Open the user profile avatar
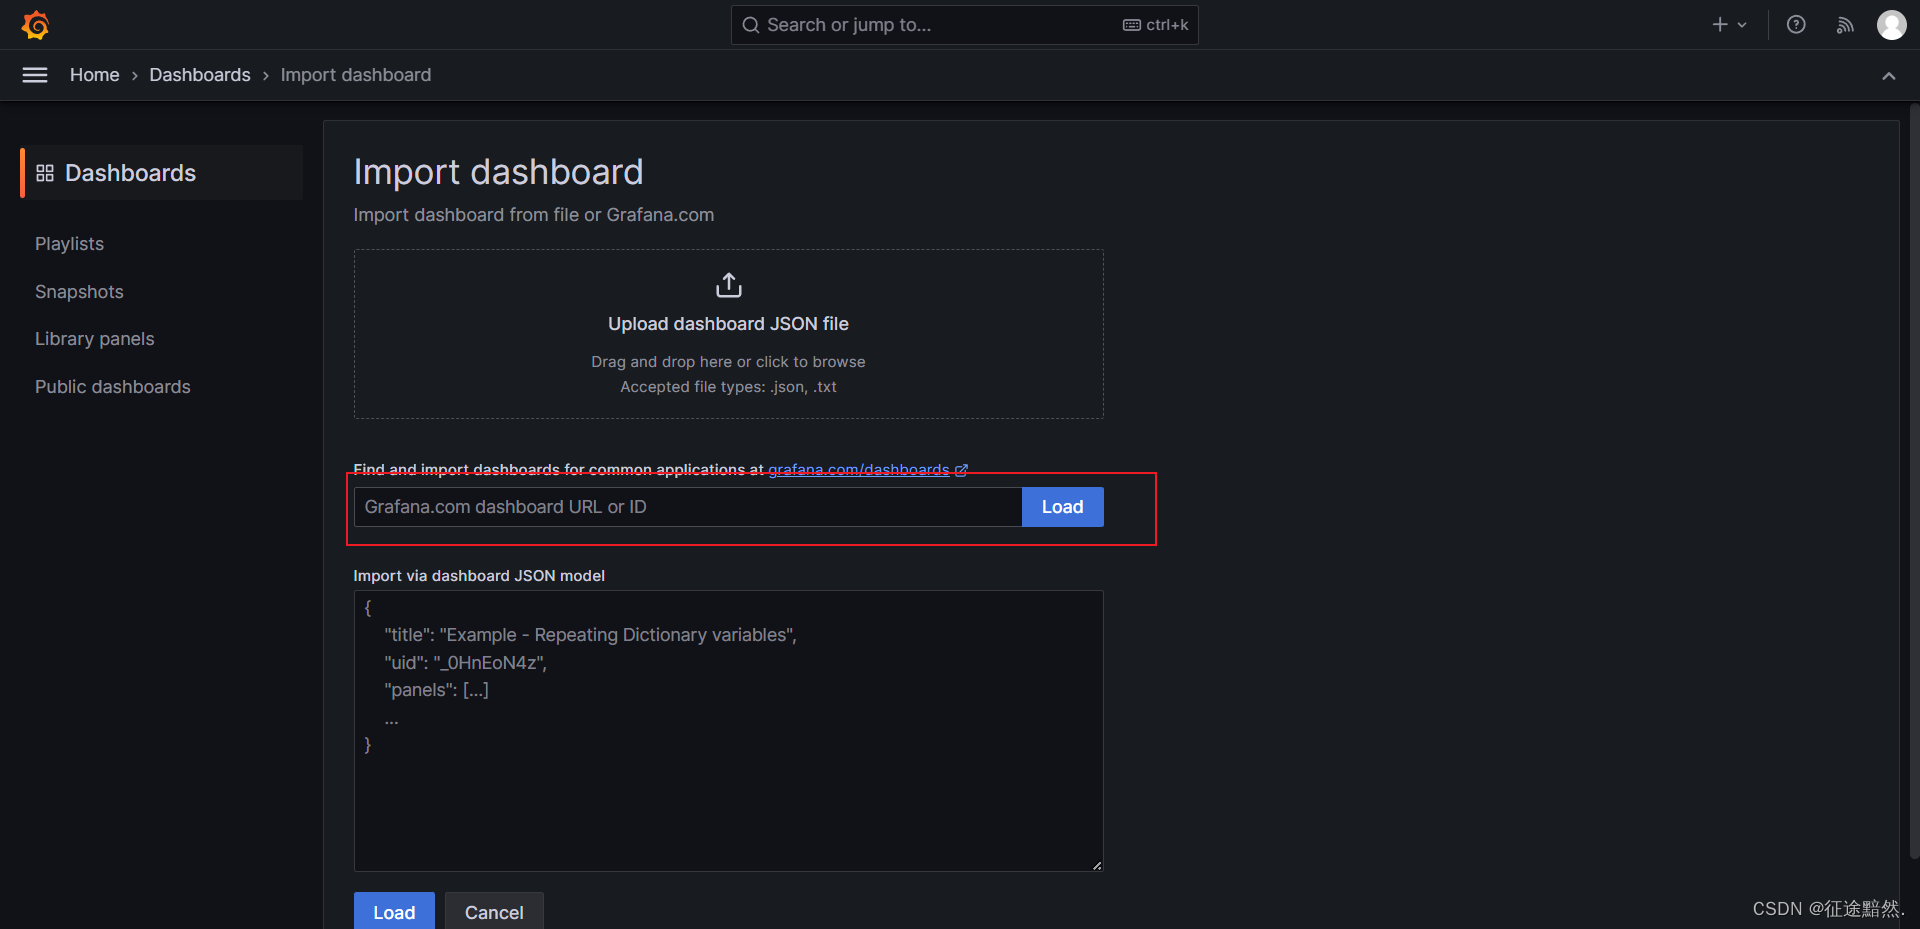This screenshot has height=929, width=1920. pyautogui.click(x=1891, y=25)
